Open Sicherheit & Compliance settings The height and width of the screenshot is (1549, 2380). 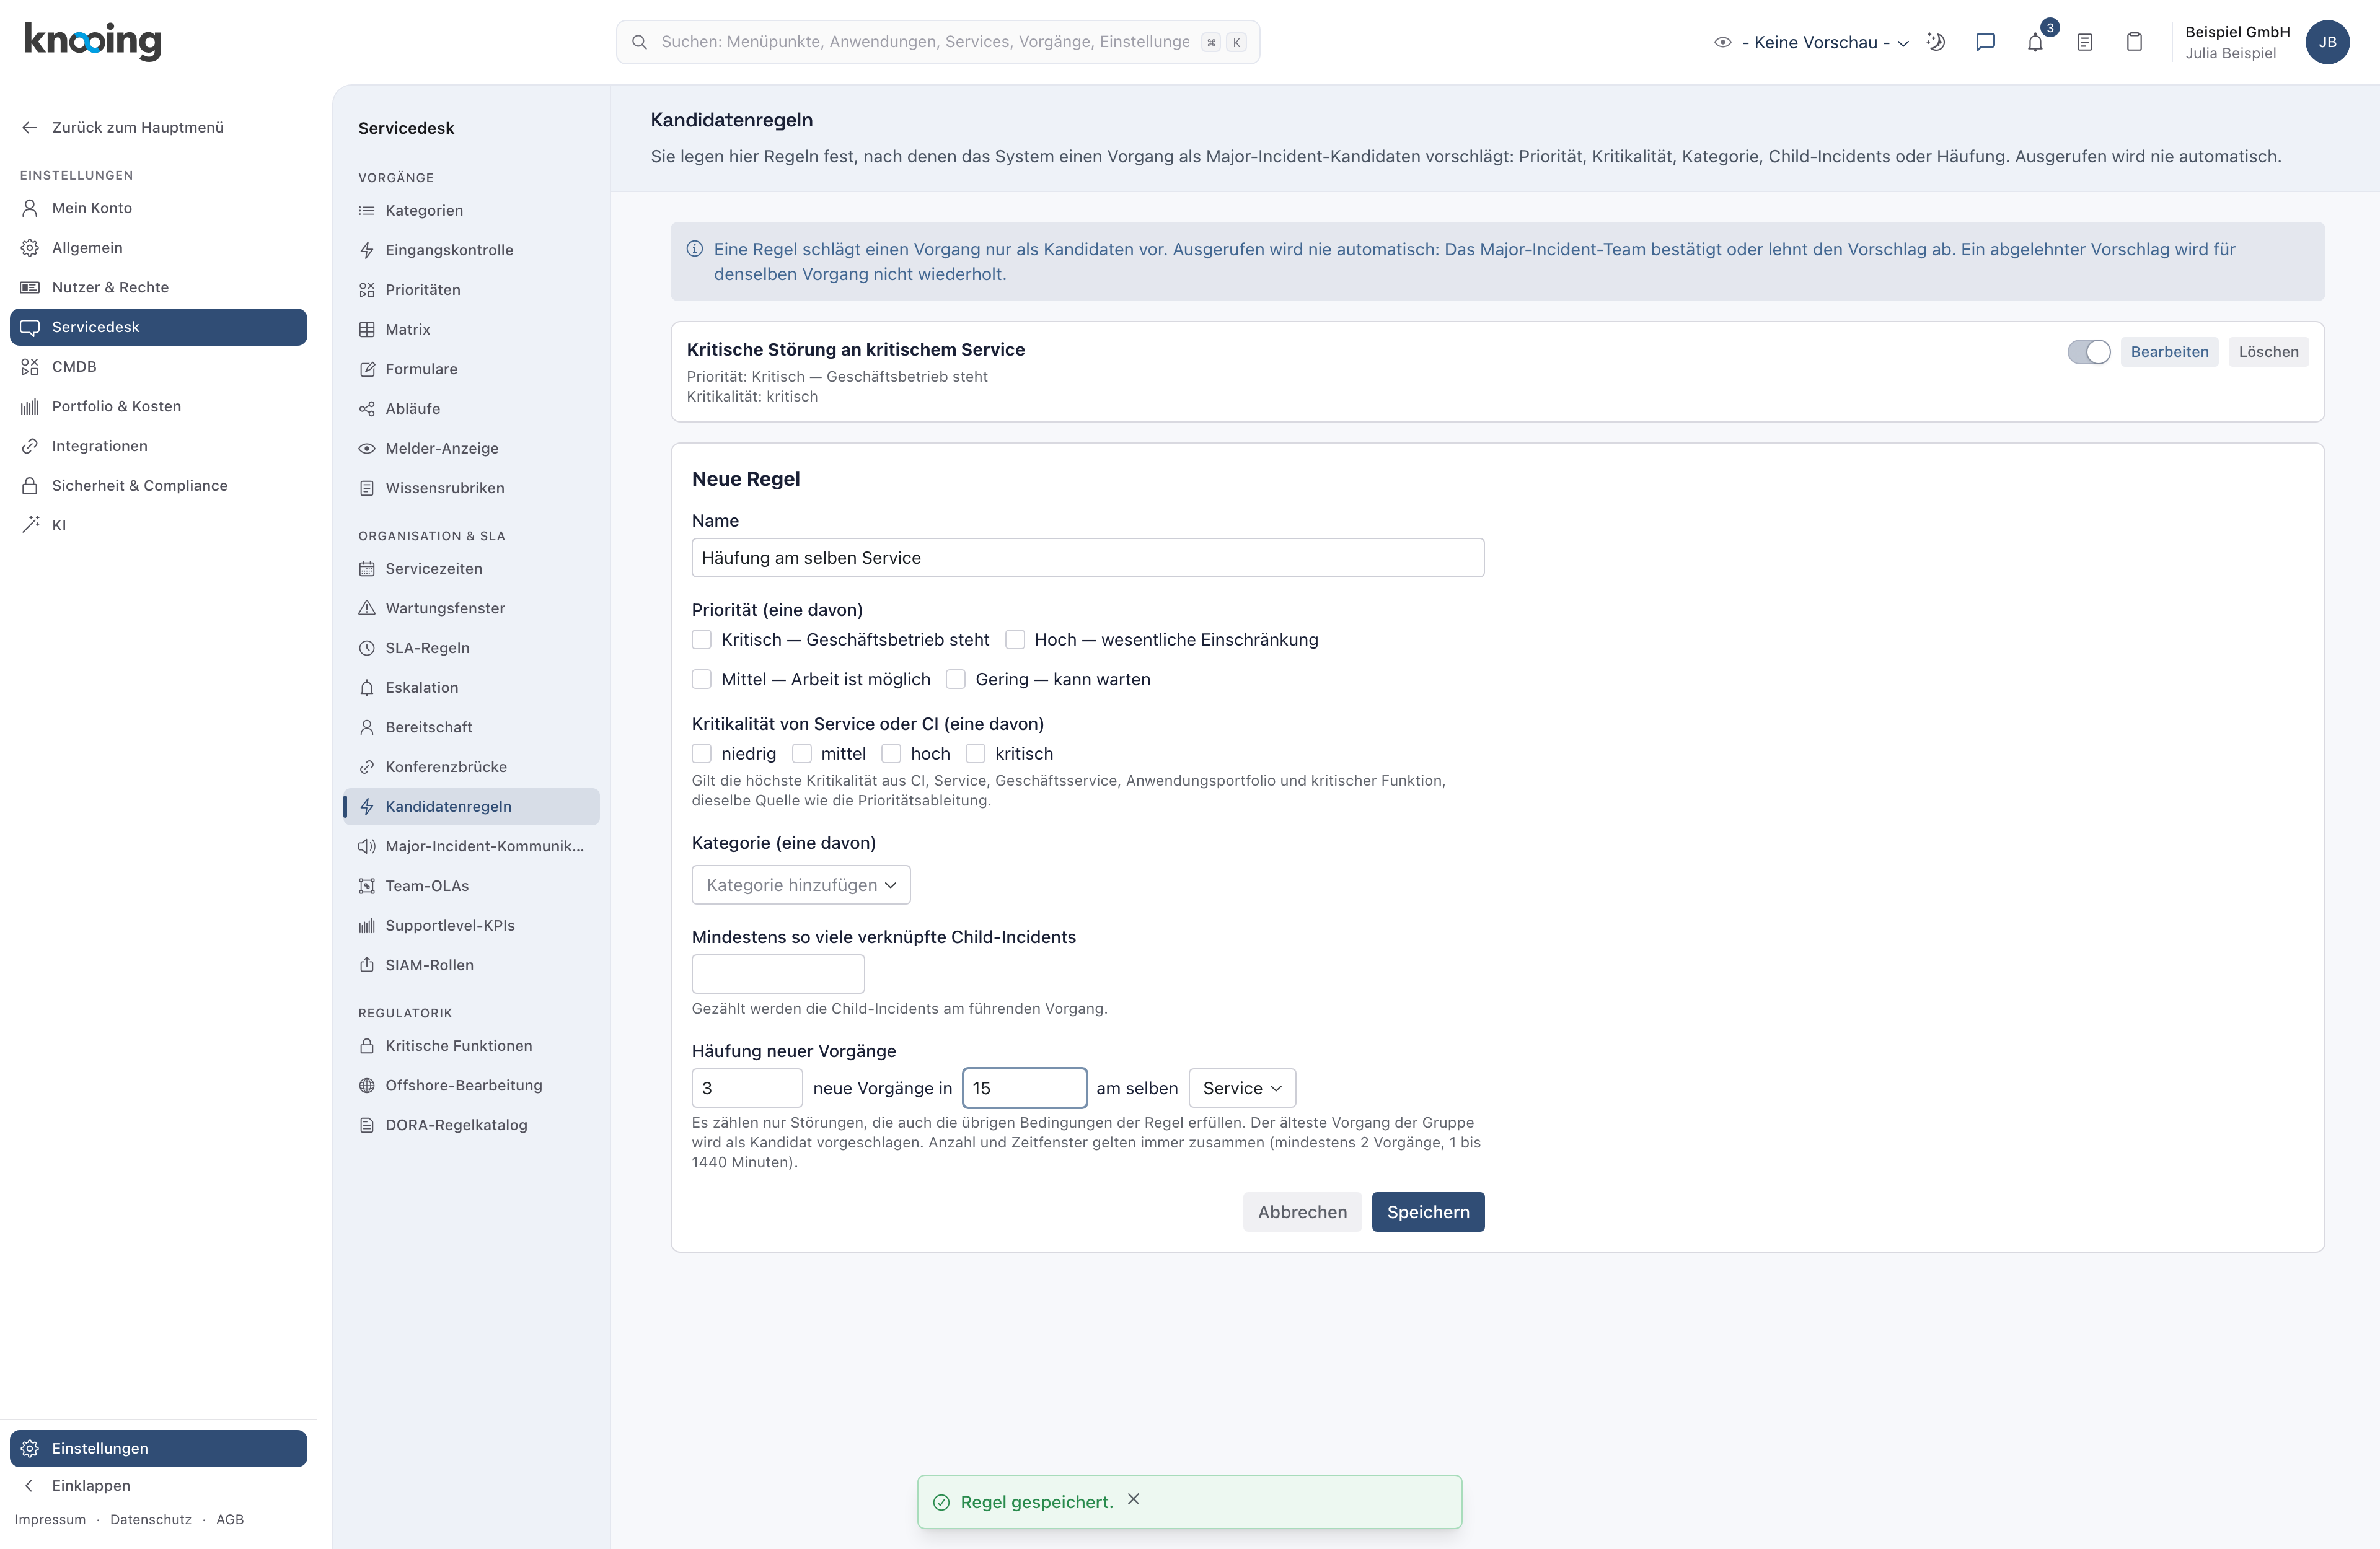[159, 486]
